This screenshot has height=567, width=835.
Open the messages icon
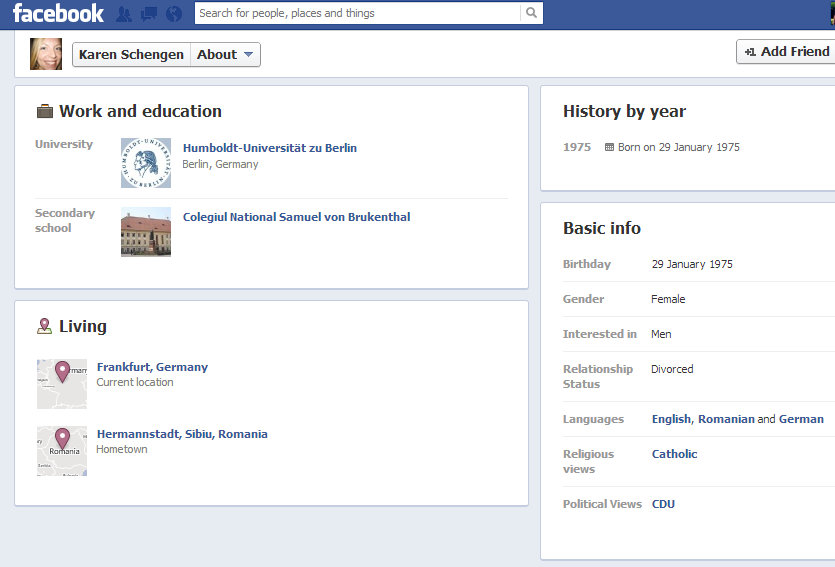pyautogui.click(x=149, y=14)
